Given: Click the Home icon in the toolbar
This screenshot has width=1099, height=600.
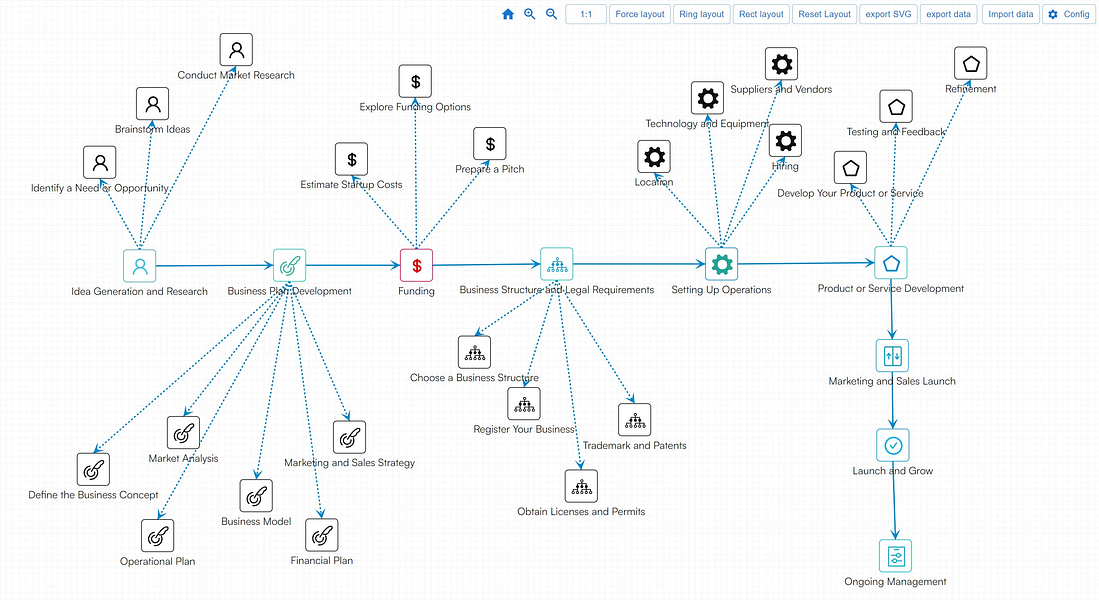Looking at the screenshot, I should point(508,14).
